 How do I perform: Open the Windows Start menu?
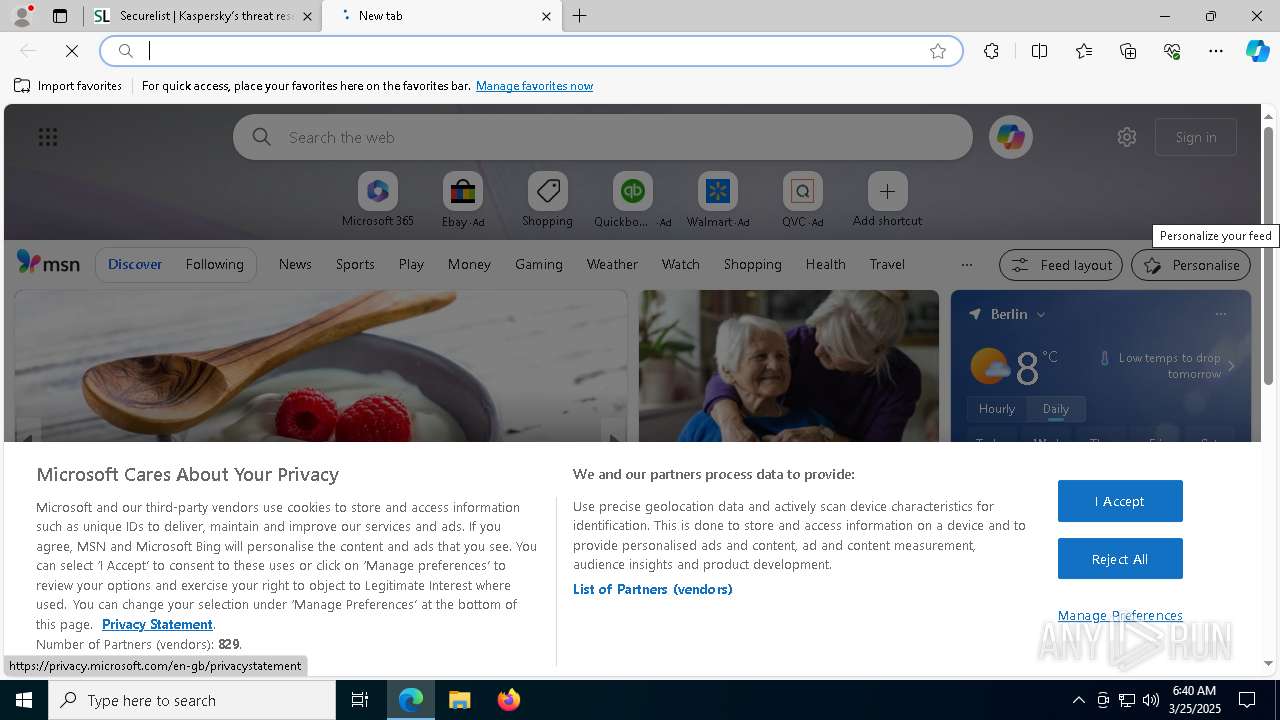pyautogui.click(x=24, y=700)
